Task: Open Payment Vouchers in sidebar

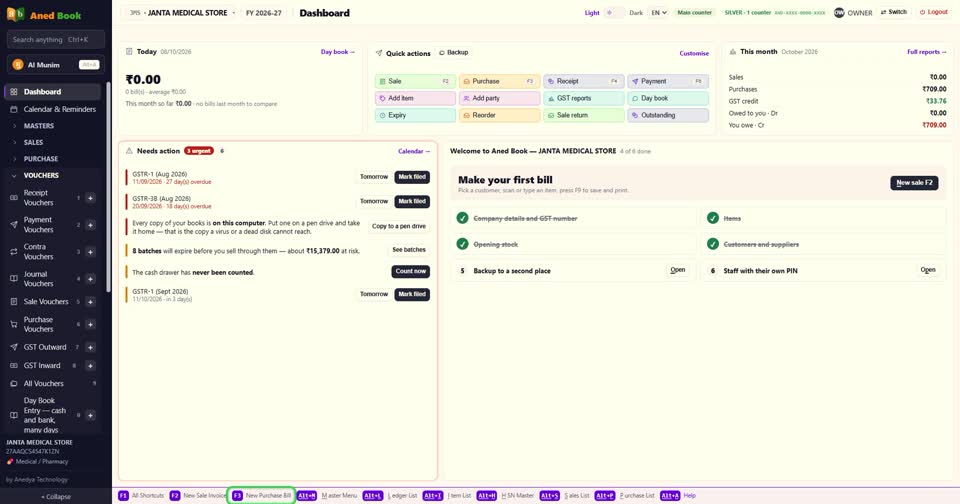Action: click(x=39, y=225)
